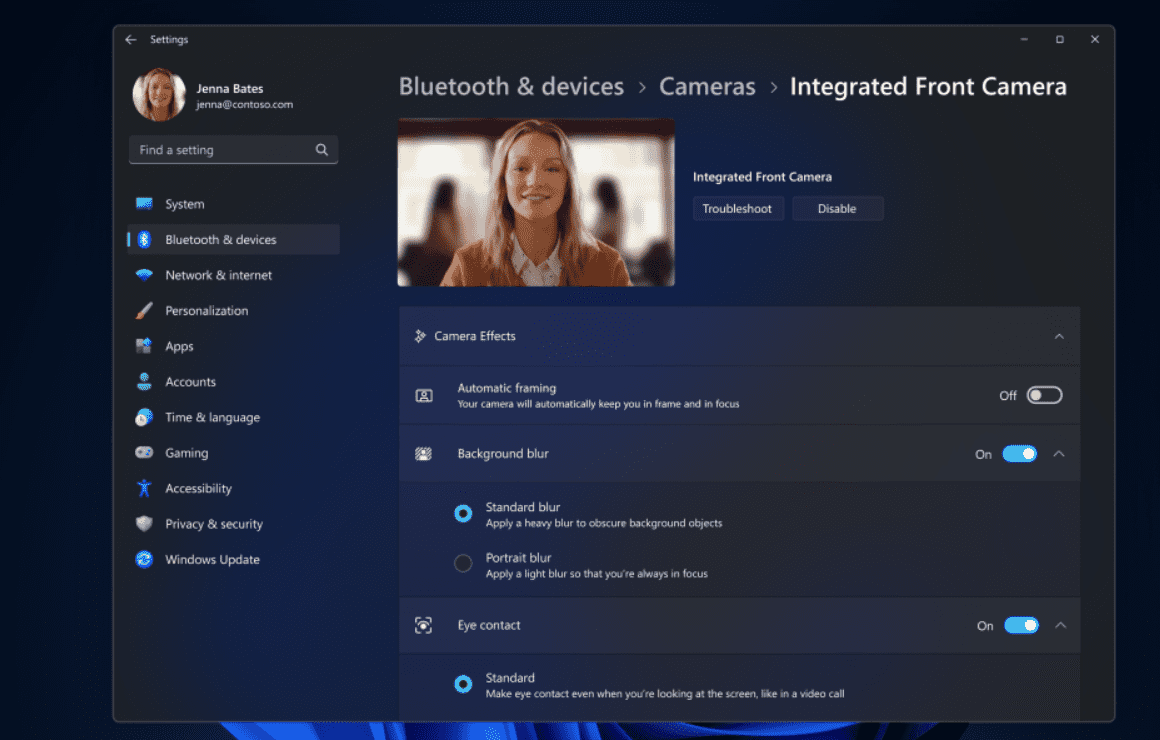The image size is (1160, 740).
Task: Click 'Your camera will automatically keep' text
Action: (598, 404)
